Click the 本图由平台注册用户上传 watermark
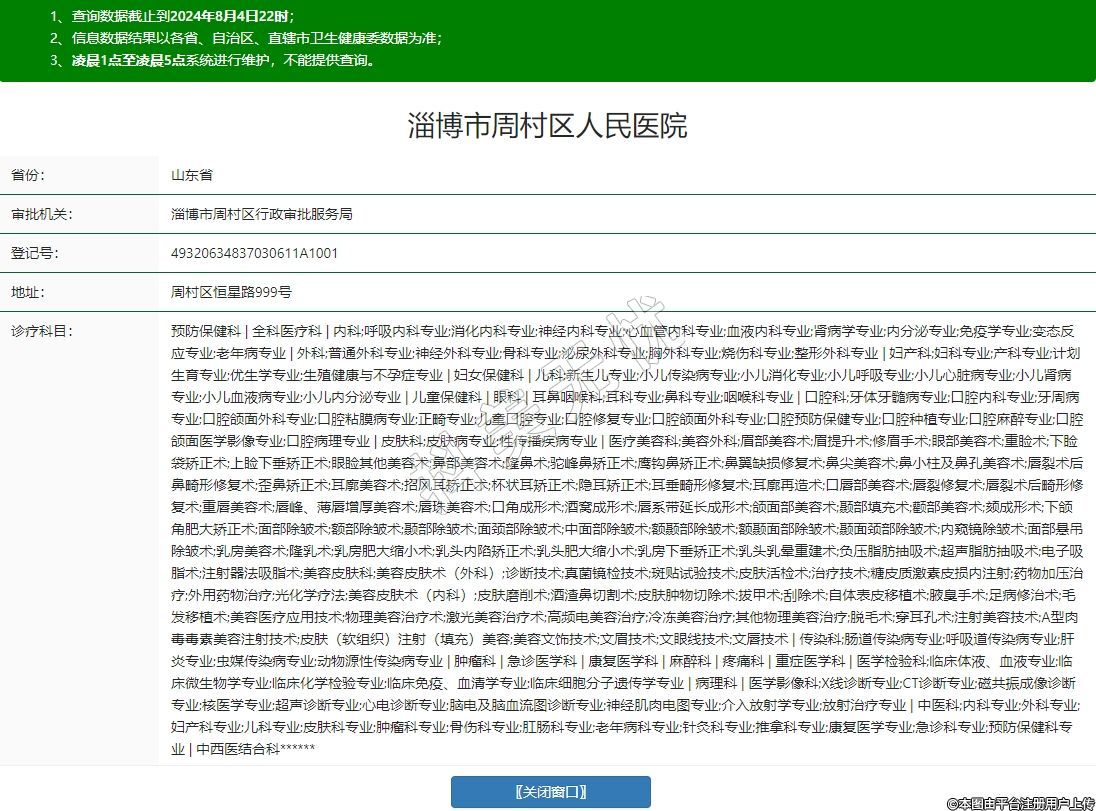Viewport: 1096px width, 811px height. coord(1020,802)
